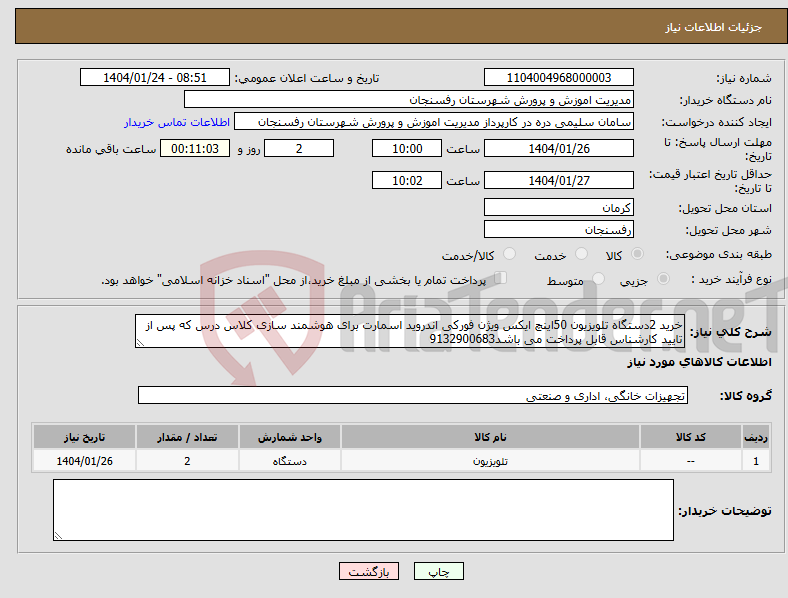Click the چاپ (print) button
This screenshot has height=598, width=788.
pos(438,571)
